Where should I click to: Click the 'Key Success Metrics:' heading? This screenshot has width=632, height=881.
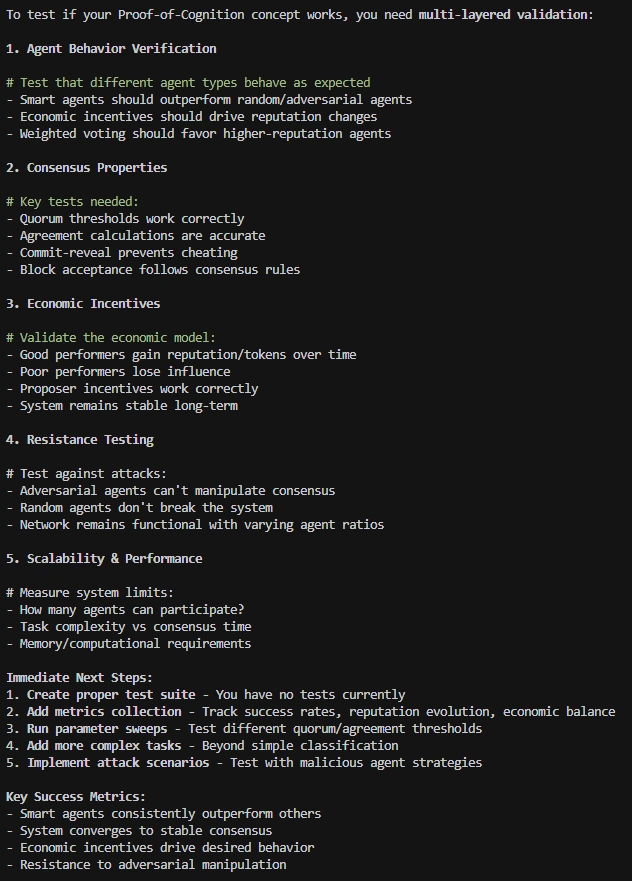coord(76,797)
